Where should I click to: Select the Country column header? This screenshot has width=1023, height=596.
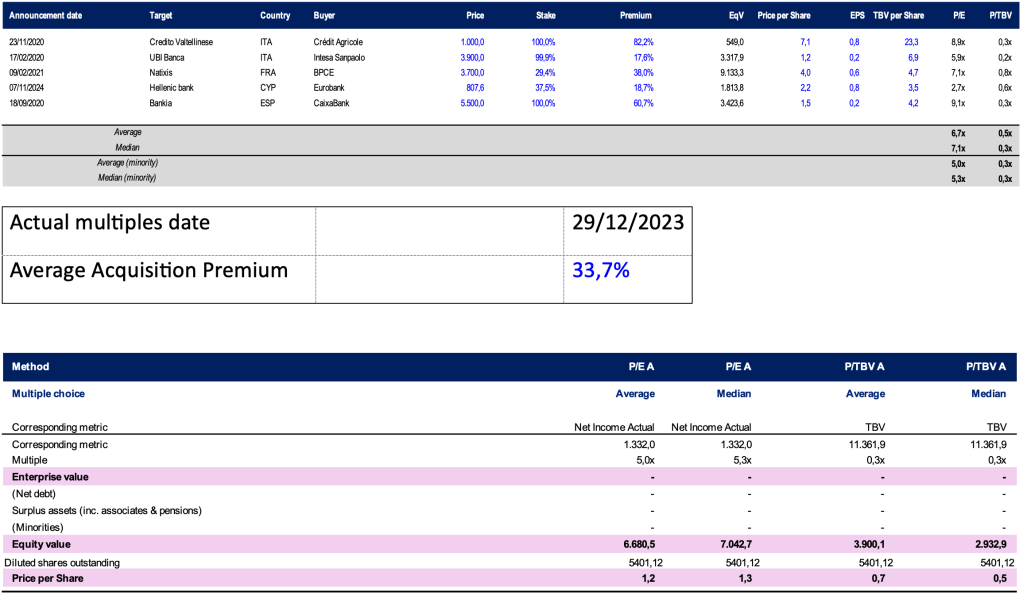tap(275, 16)
